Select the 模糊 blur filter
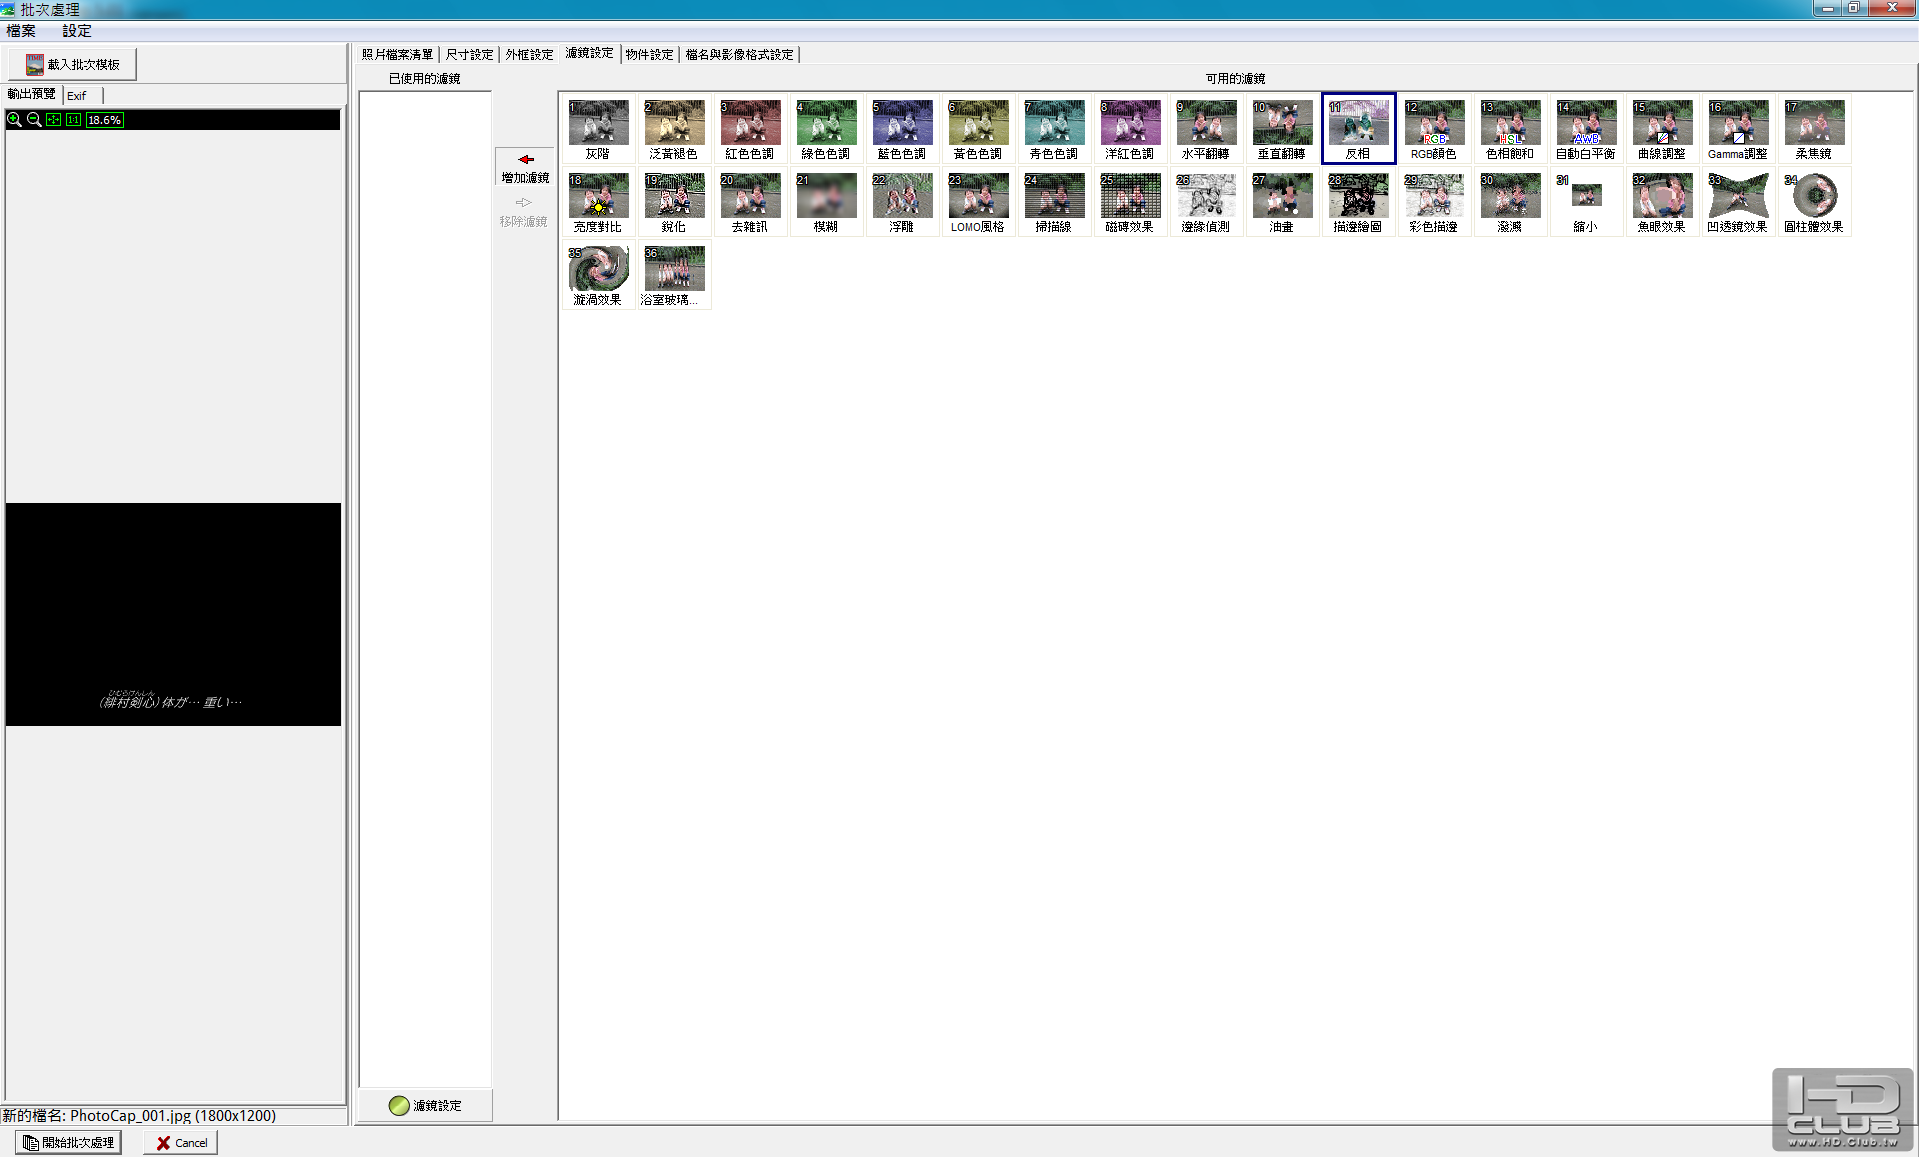Screen dimensions: 1919x1157 [826, 203]
